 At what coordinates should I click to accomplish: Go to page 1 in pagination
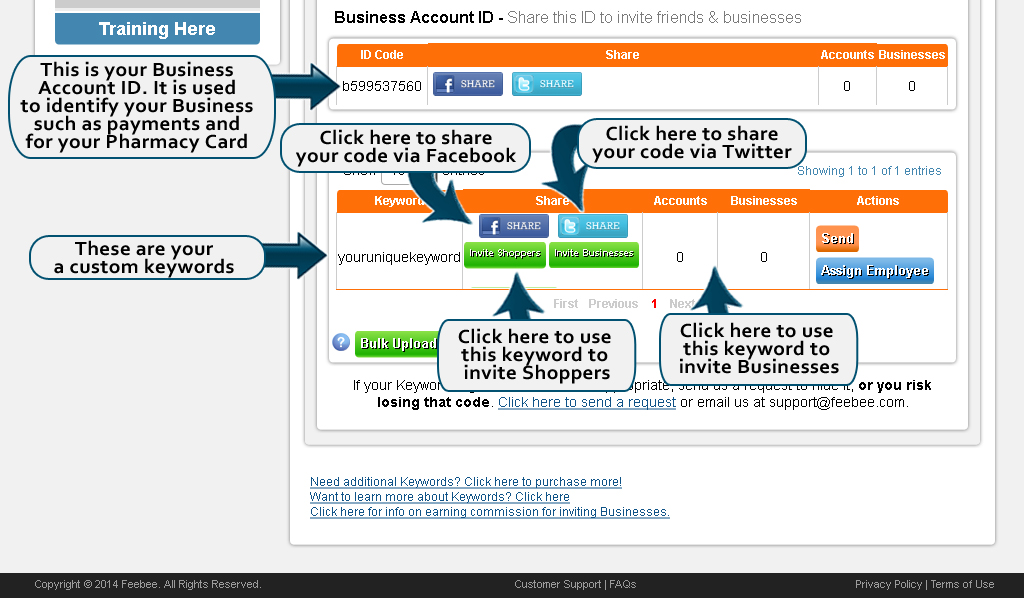654,304
